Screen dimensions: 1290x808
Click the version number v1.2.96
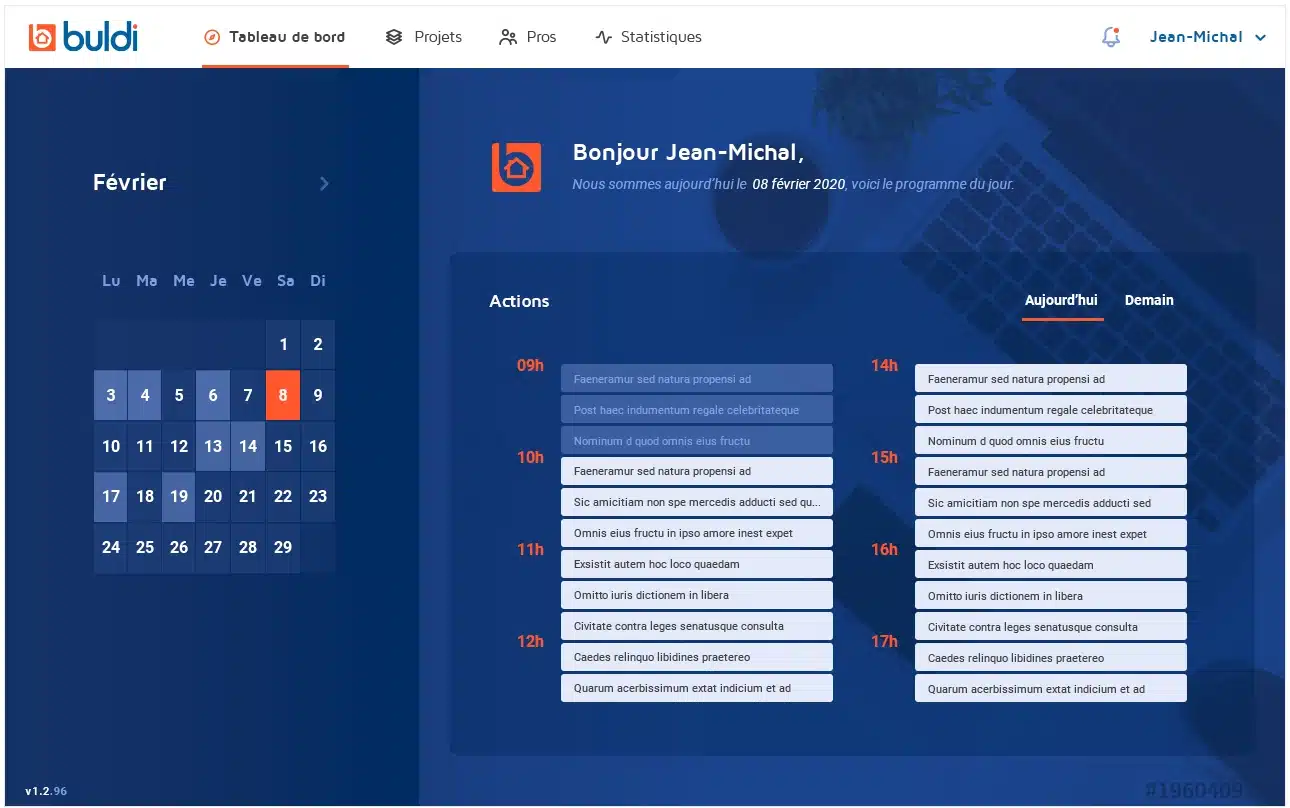click(x=46, y=791)
